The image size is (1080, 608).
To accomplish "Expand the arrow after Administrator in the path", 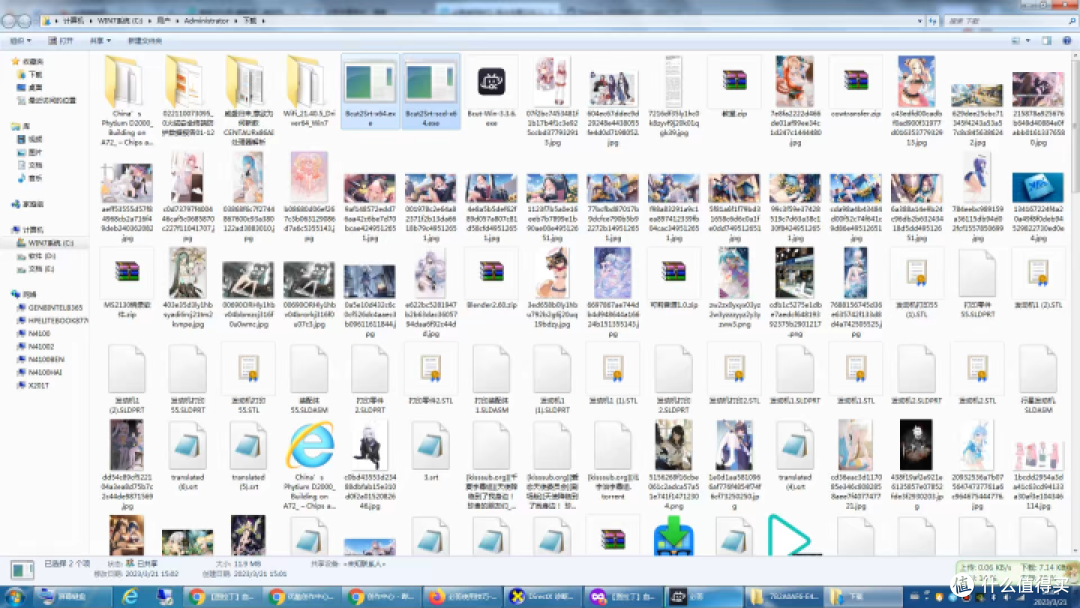I will pos(234,21).
